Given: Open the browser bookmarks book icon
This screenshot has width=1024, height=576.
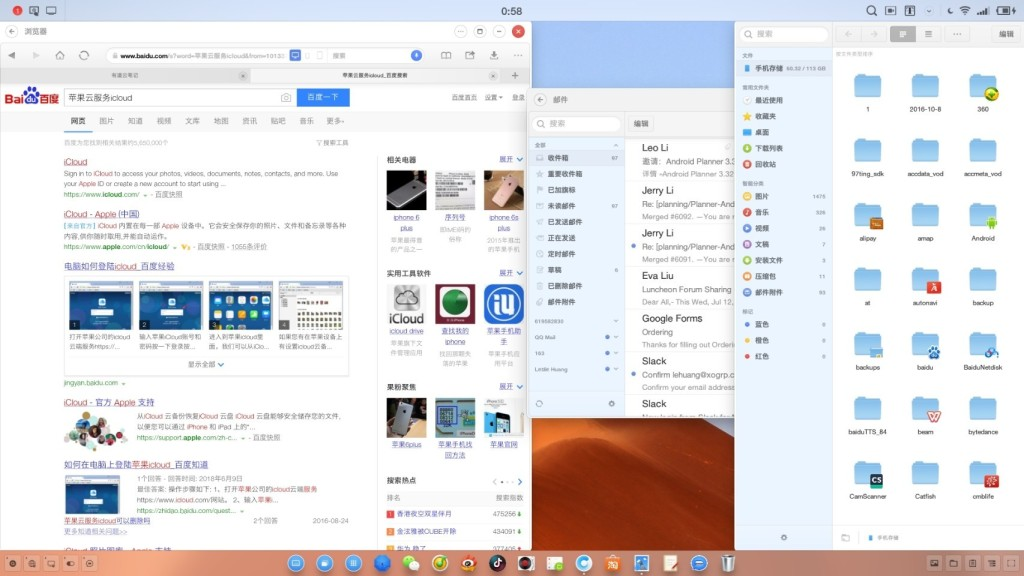Looking at the screenshot, I should 446,56.
